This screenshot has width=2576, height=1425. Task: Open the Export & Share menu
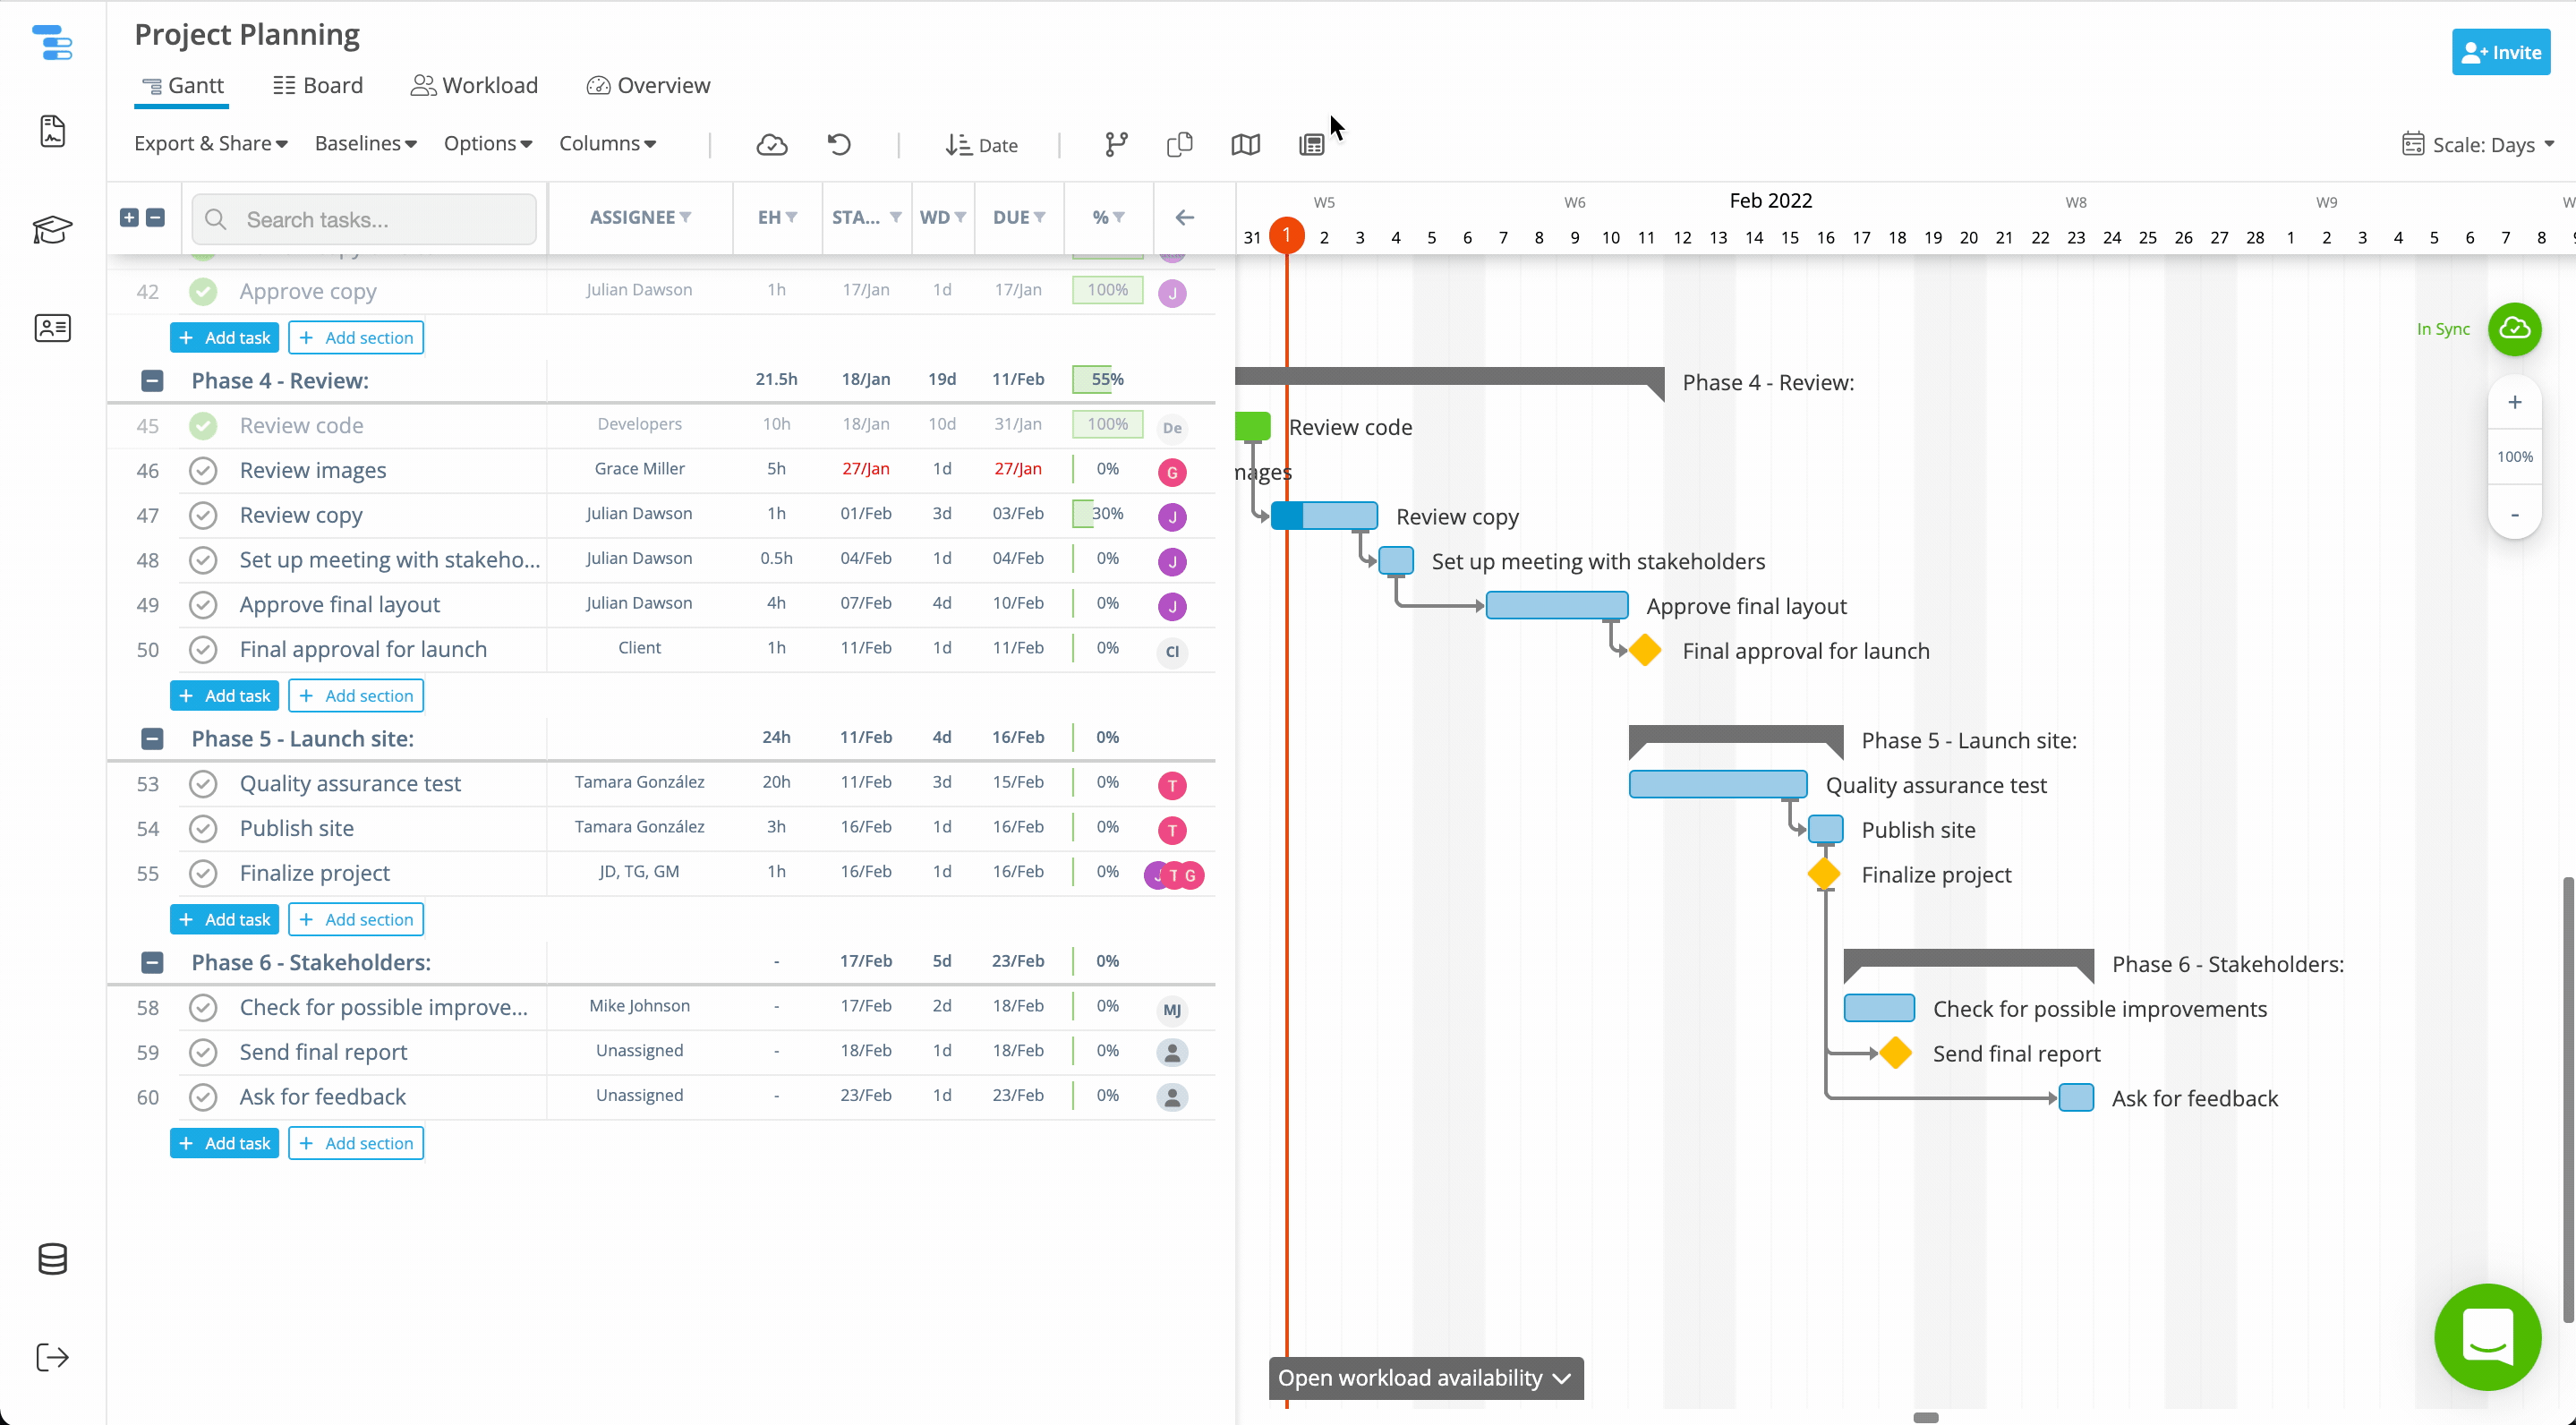(x=210, y=143)
